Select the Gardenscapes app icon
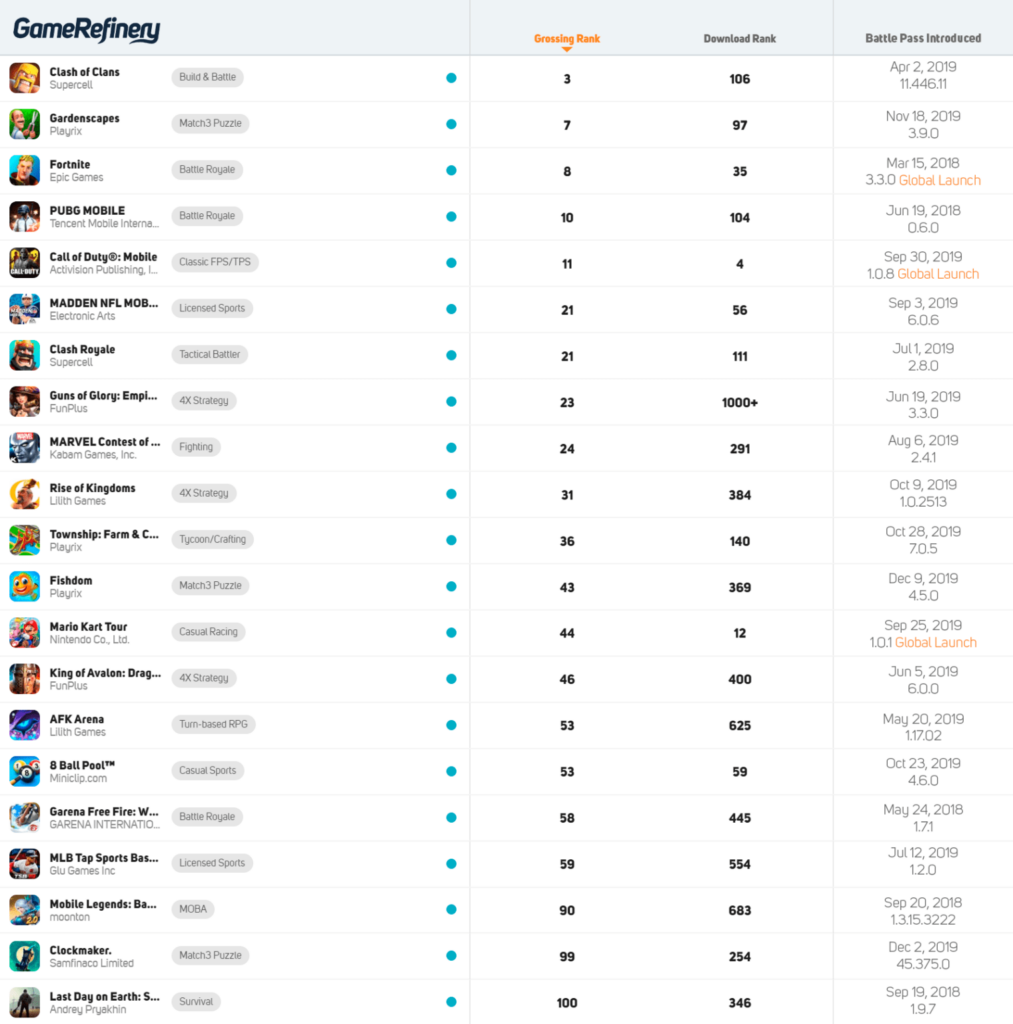The width and height of the screenshot is (1013, 1024). [24, 124]
